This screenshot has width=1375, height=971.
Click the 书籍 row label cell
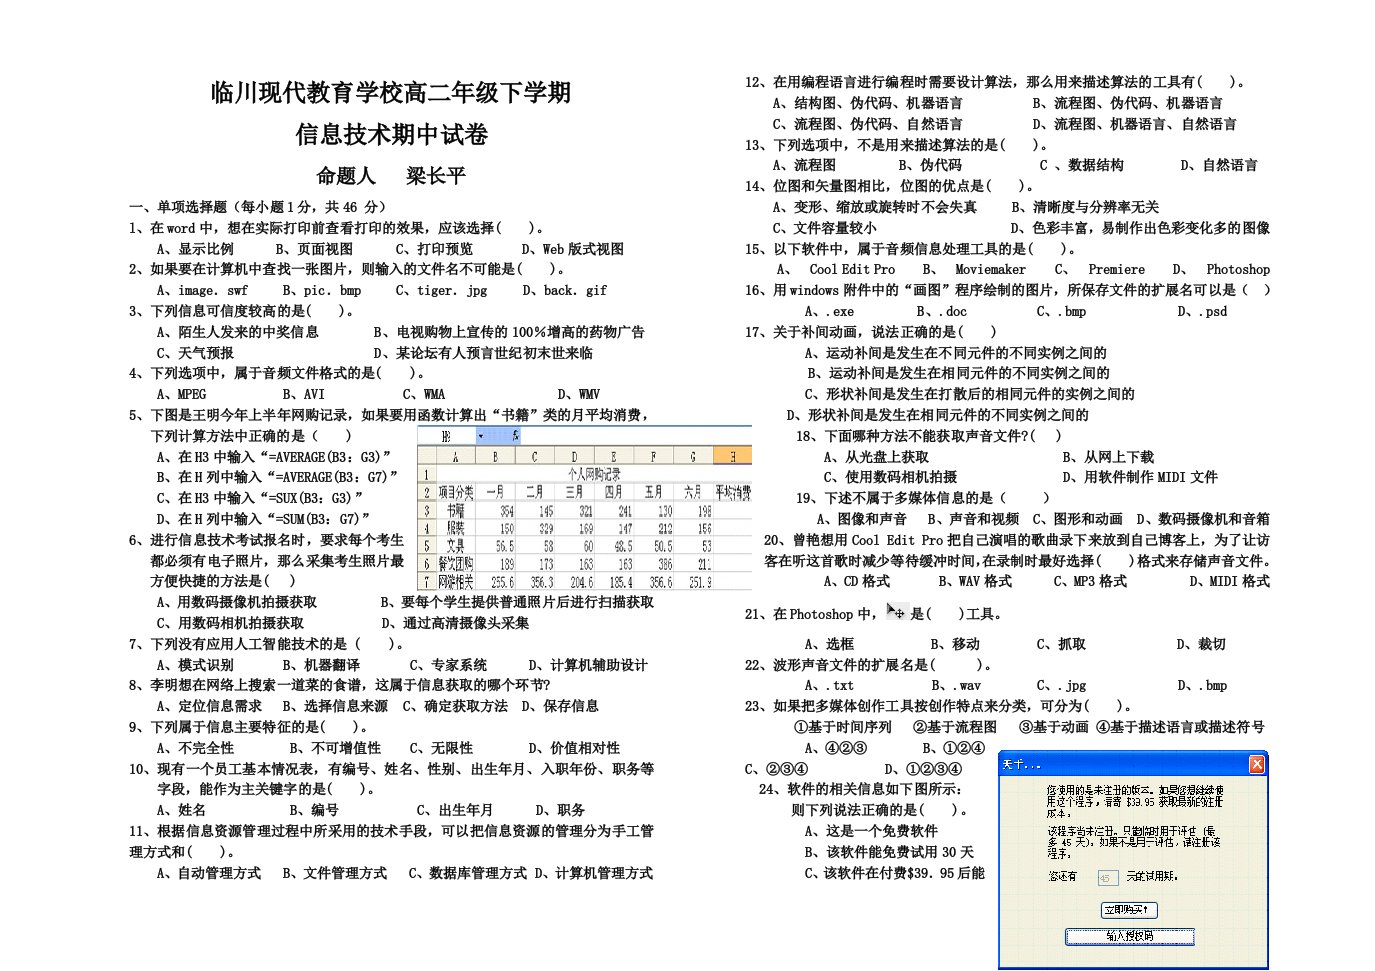[x=456, y=511]
